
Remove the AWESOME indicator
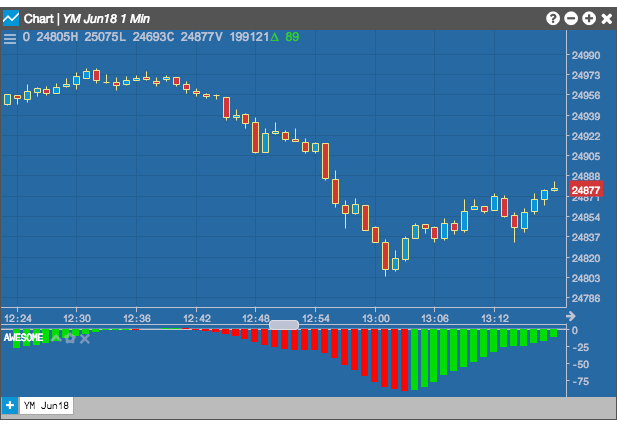pos(85,339)
